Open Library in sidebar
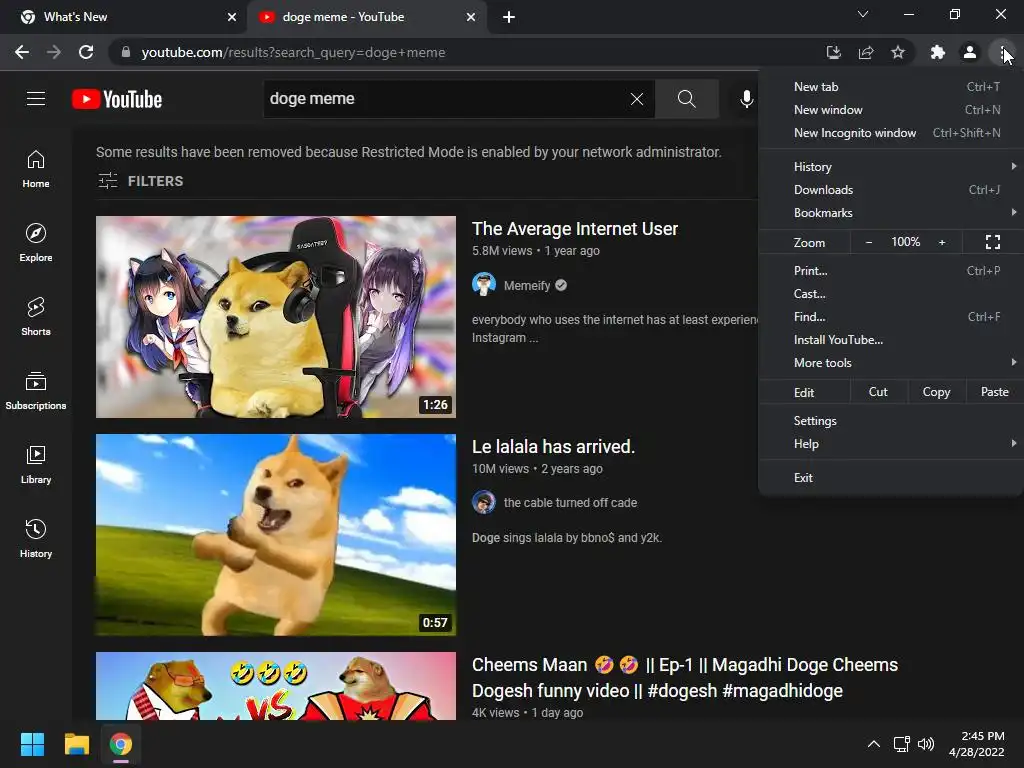The width and height of the screenshot is (1024, 768). click(x=36, y=464)
